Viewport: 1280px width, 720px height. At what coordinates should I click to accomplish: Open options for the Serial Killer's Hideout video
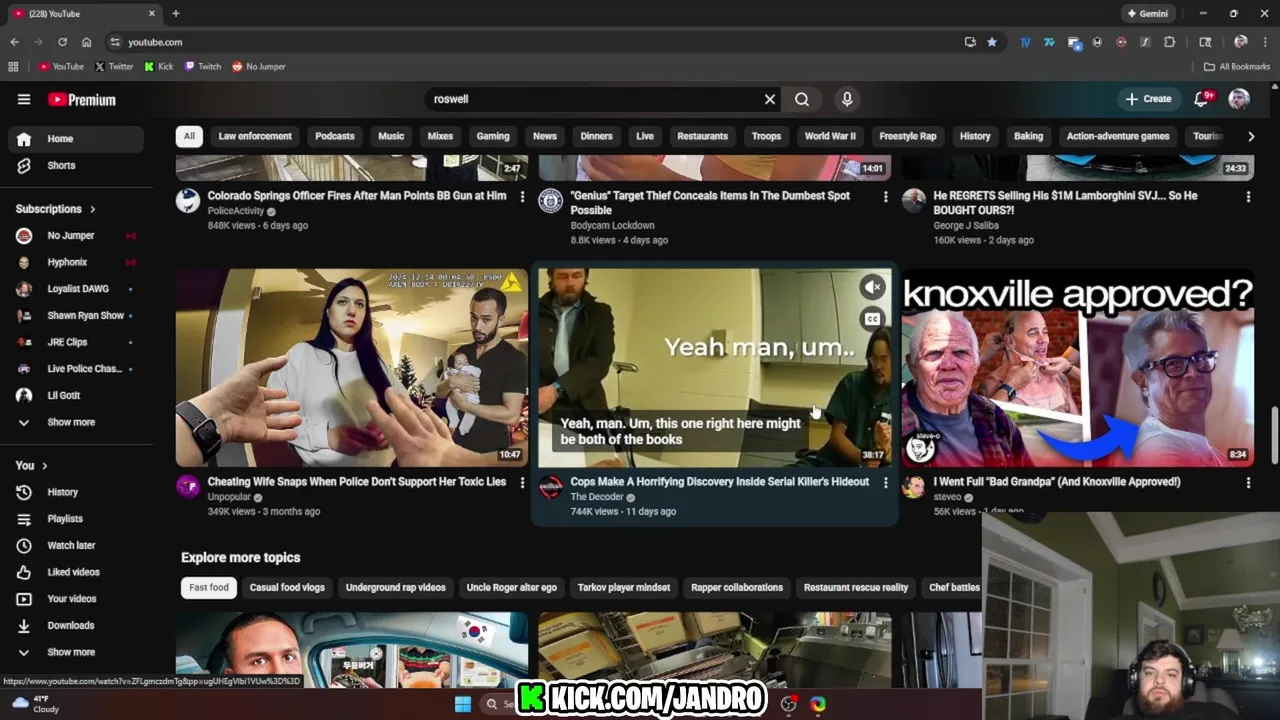[885, 483]
